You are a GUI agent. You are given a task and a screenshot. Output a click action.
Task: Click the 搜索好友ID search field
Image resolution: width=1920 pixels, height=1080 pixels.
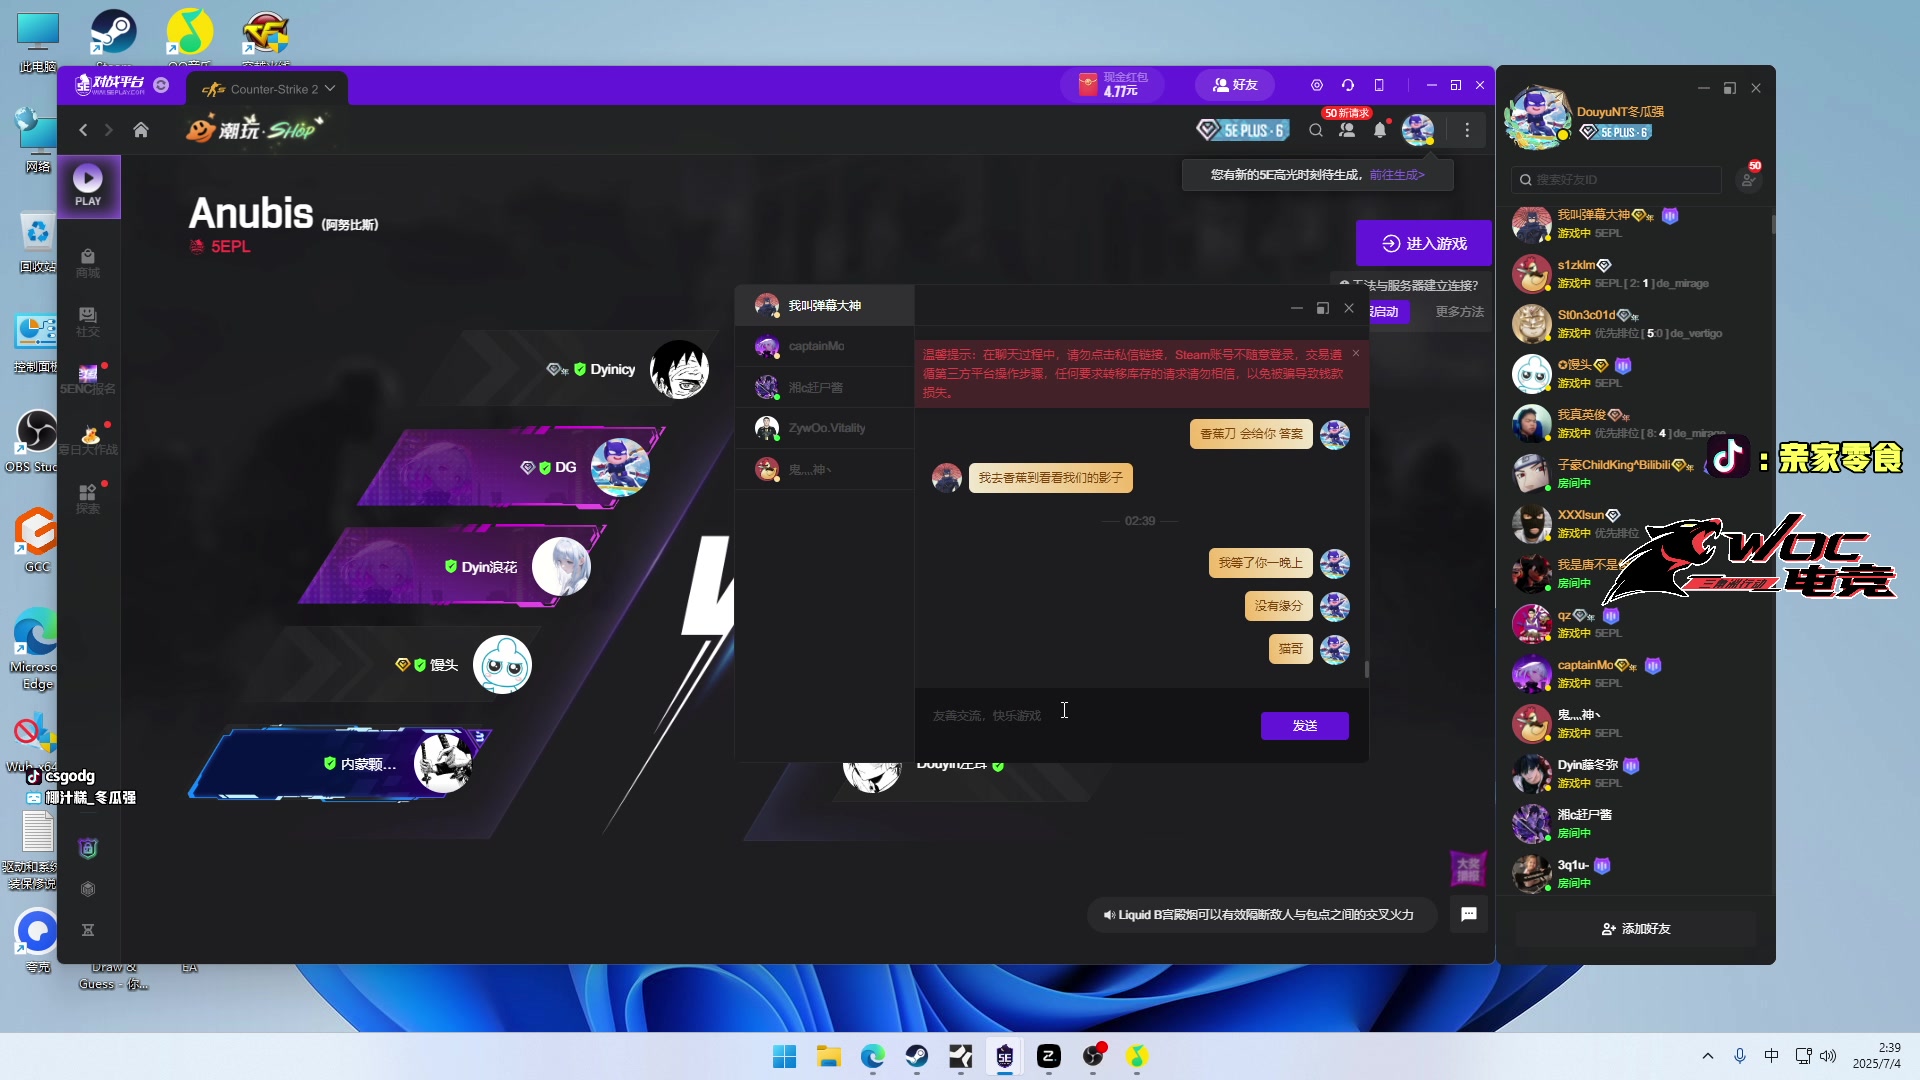tap(1616, 180)
